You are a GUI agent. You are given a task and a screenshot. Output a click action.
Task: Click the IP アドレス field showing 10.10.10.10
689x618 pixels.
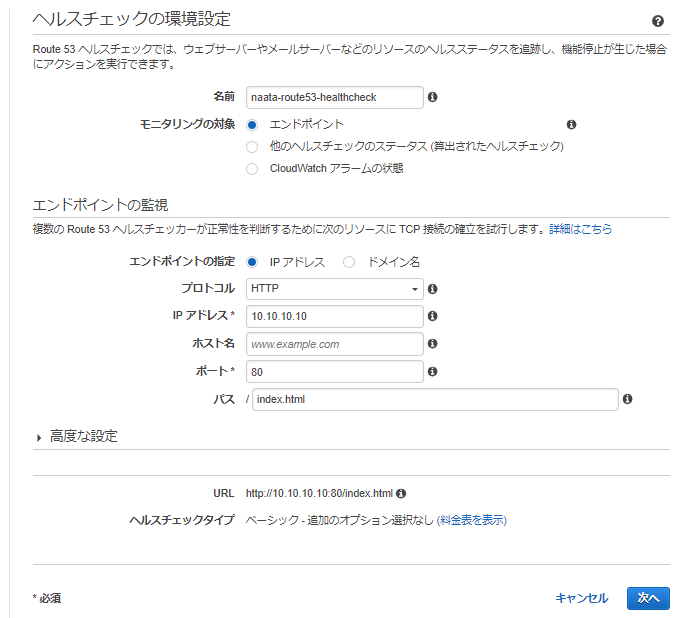coord(334,316)
